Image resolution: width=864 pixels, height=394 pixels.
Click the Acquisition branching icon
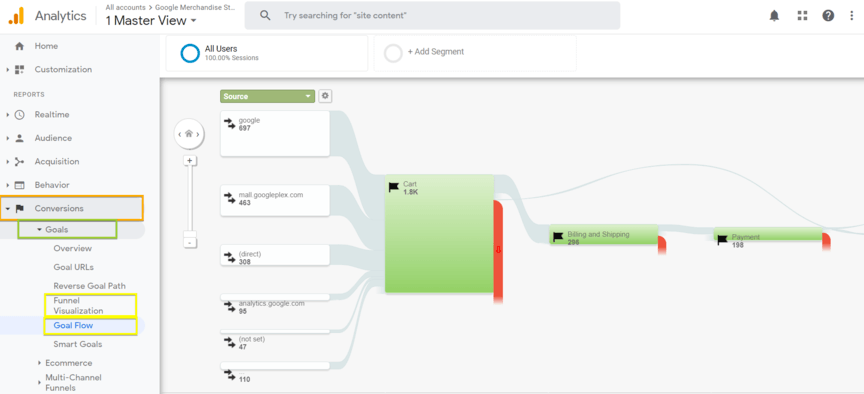click(20, 161)
